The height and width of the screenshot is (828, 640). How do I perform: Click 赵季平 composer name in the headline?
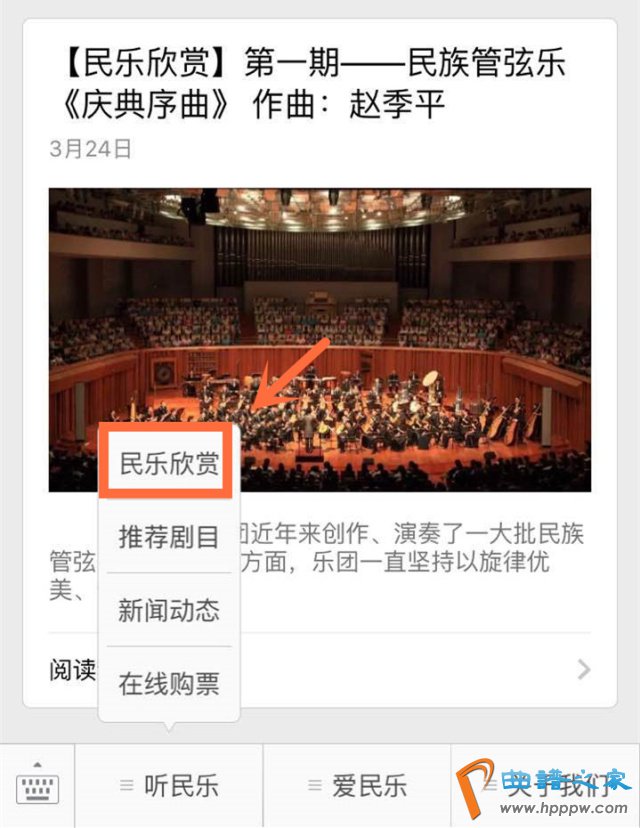point(397,104)
